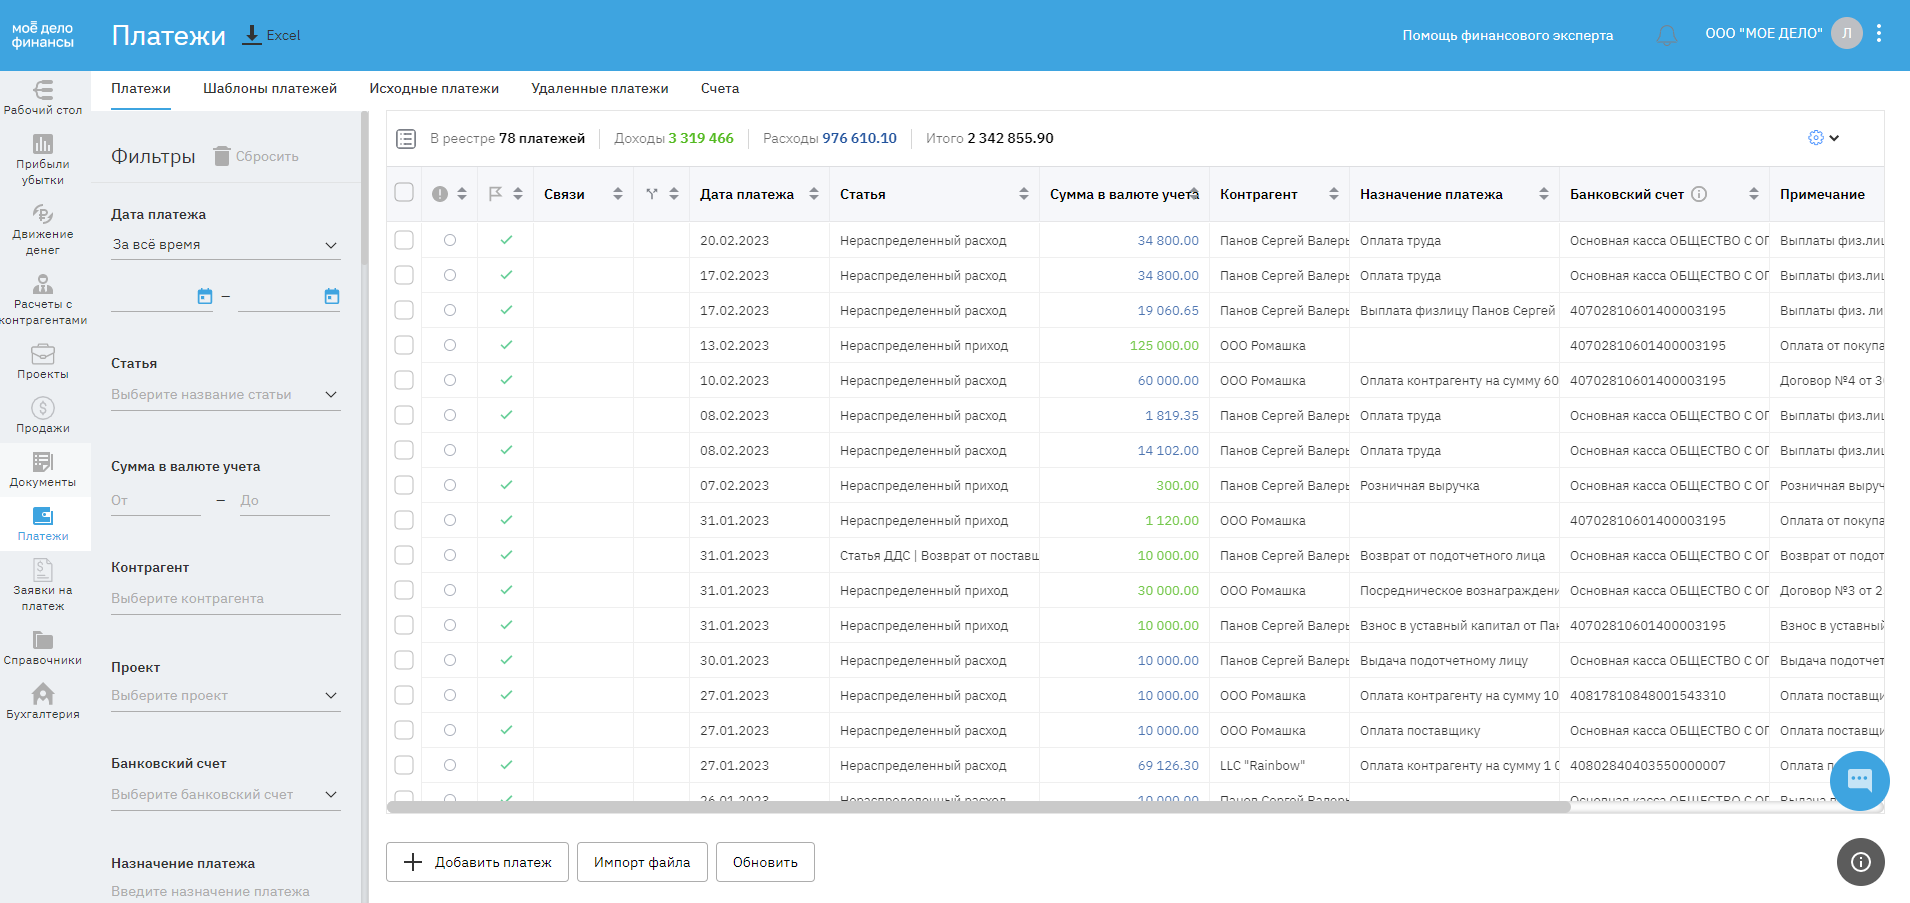Switch to the Шаблоны платежей tab

pyautogui.click(x=270, y=89)
